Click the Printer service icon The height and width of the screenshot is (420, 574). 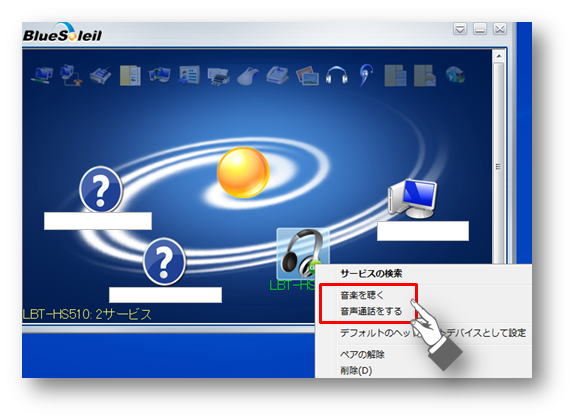point(219,76)
